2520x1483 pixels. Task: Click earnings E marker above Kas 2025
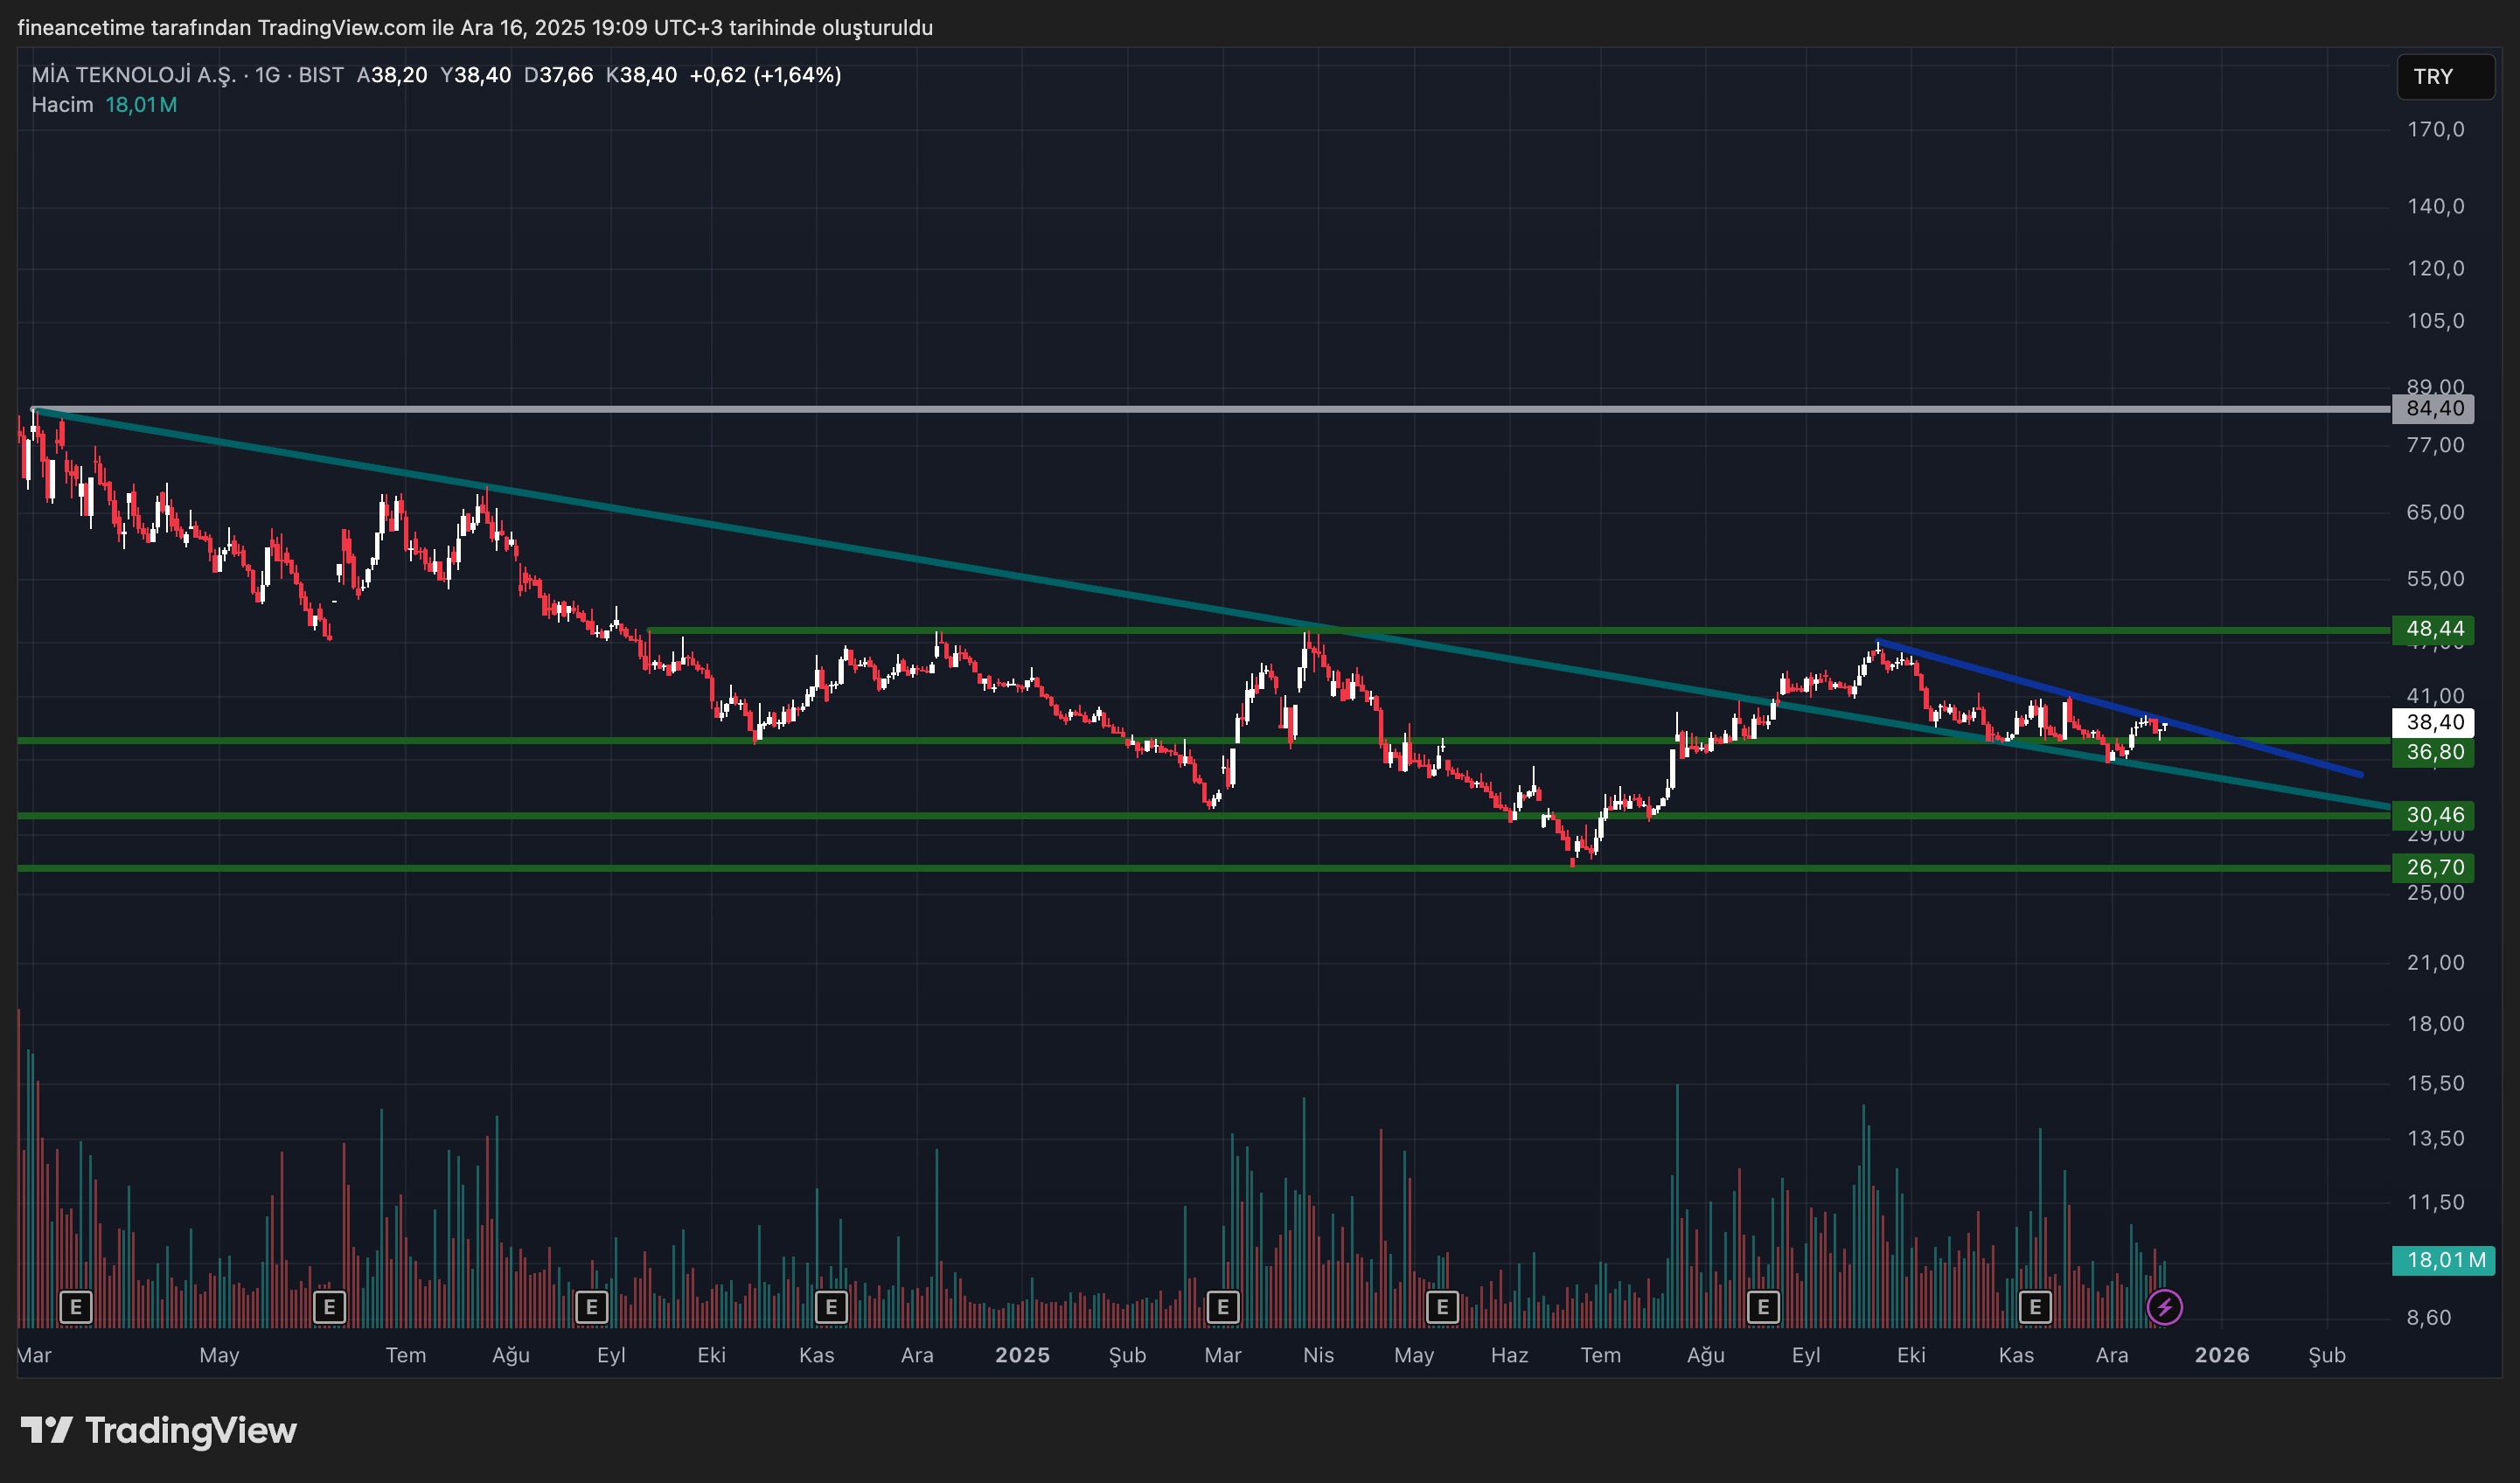[2035, 1307]
